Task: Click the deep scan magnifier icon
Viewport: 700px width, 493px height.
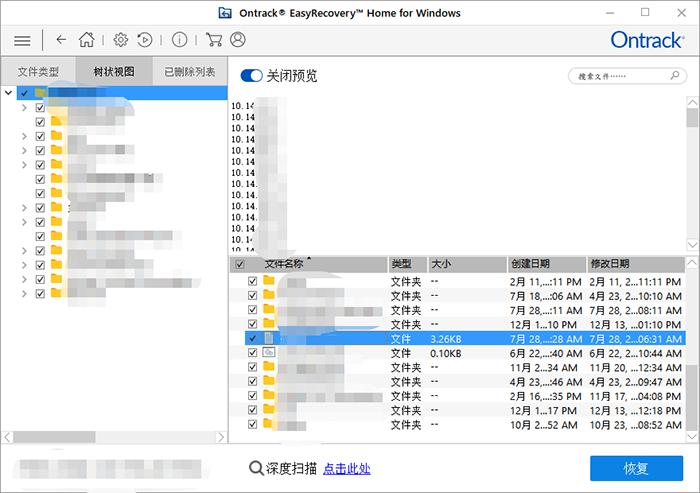Action: coord(256,468)
